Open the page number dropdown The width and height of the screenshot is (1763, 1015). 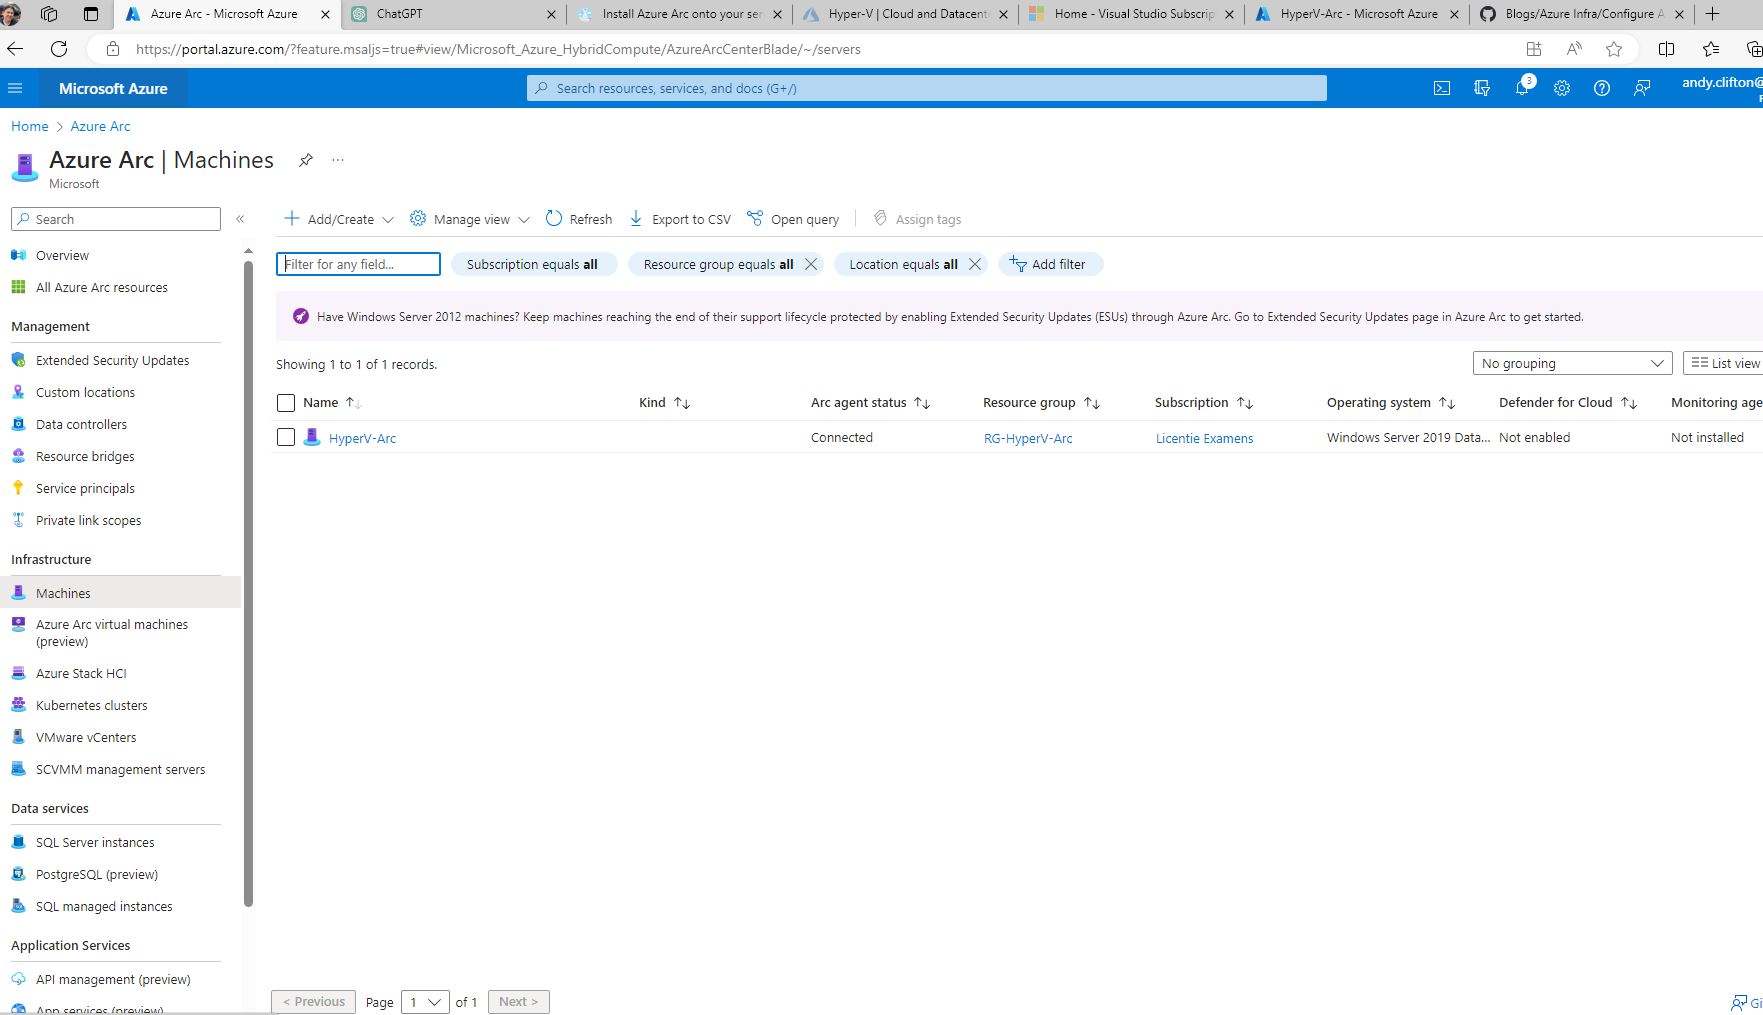pyautogui.click(x=425, y=1001)
